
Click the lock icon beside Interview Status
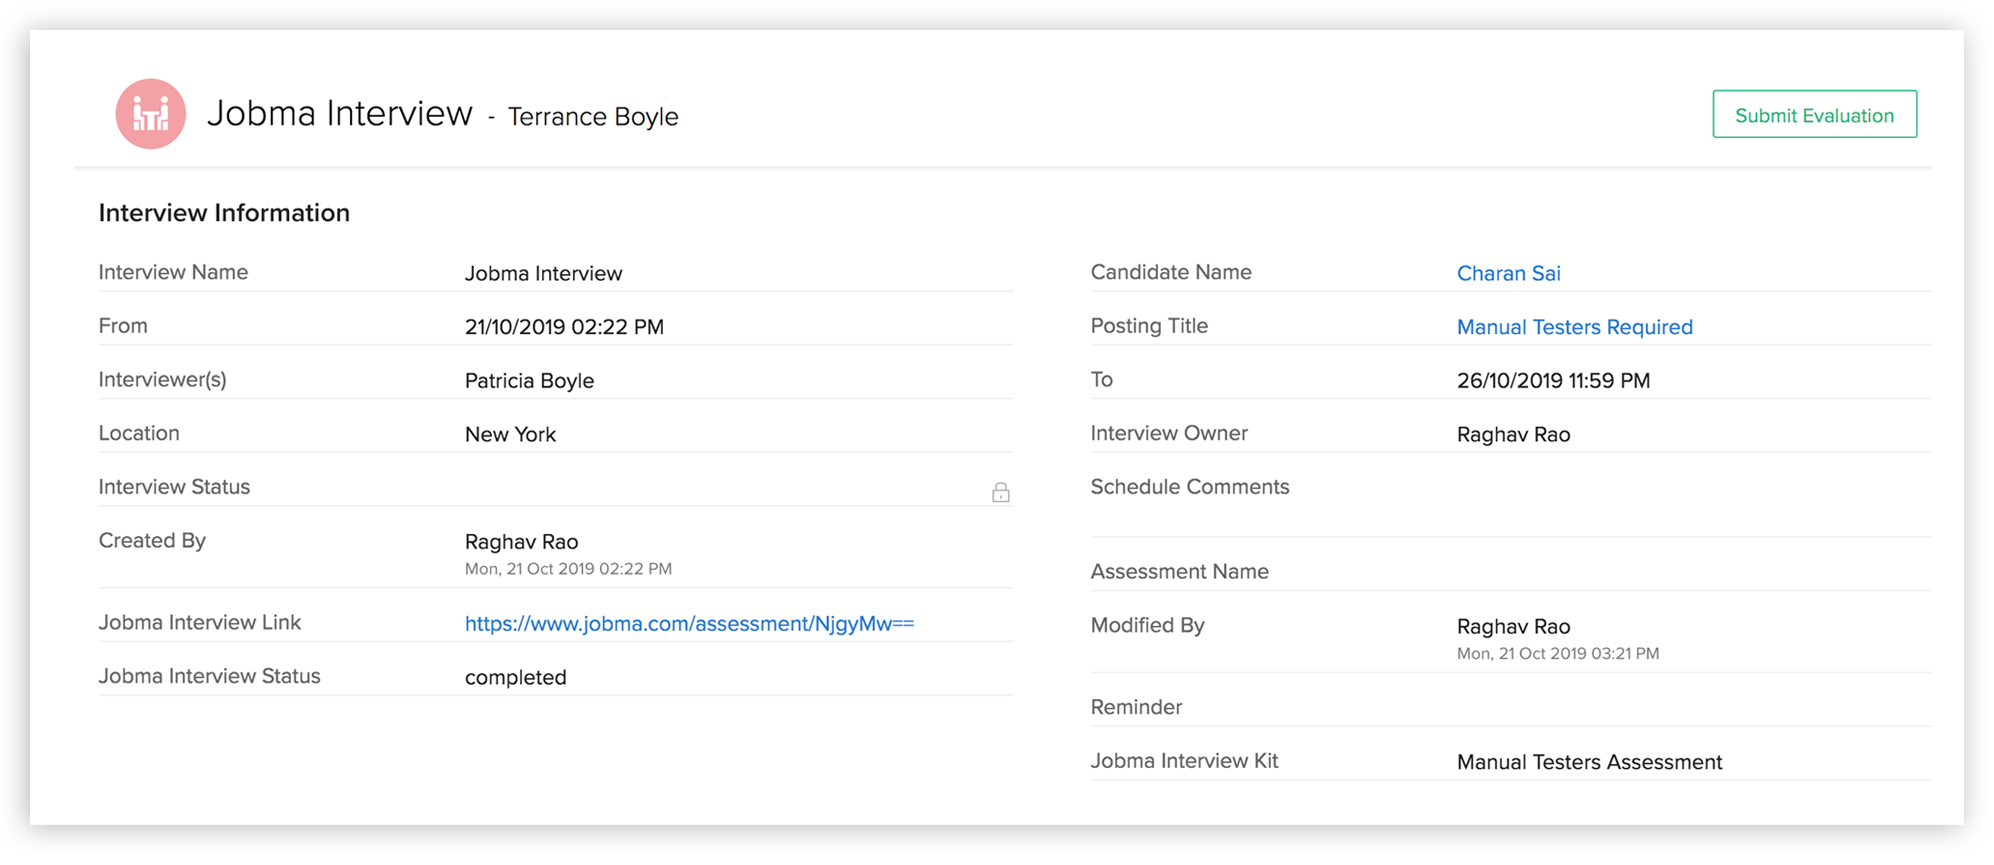(1000, 492)
